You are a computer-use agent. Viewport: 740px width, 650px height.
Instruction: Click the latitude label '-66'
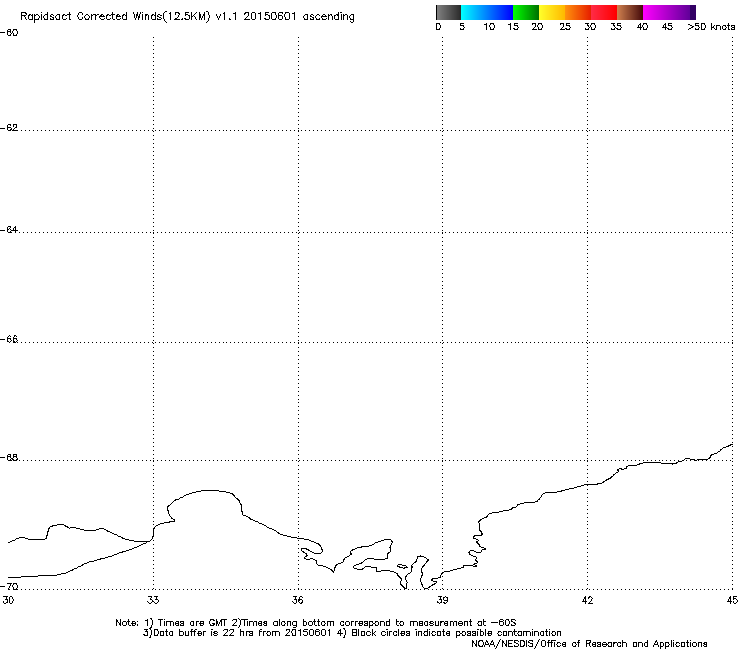(9, 339)
